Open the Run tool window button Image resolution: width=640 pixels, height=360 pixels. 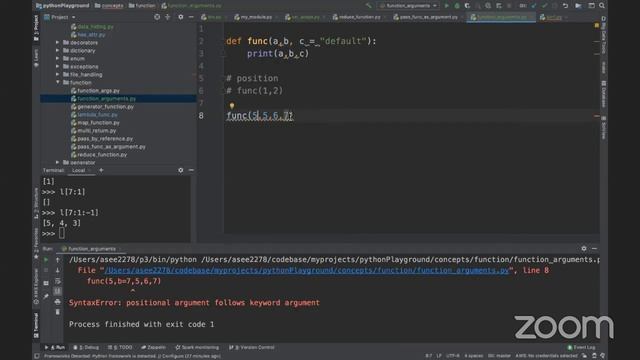(55, 347)
